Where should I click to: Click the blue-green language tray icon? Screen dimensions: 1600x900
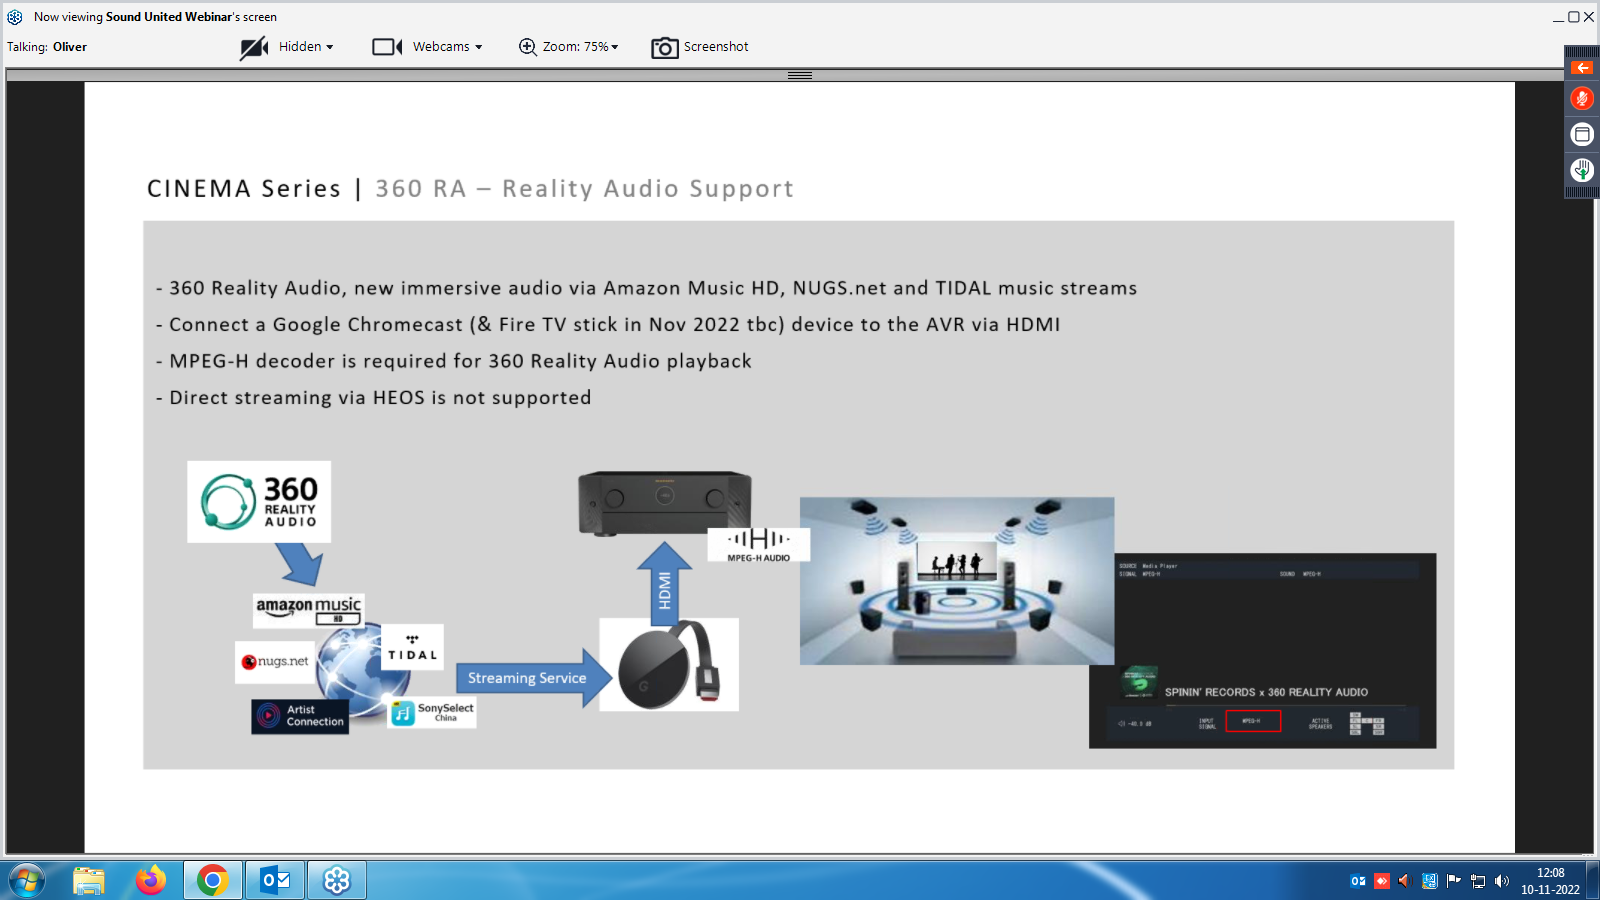(1429, 881)
